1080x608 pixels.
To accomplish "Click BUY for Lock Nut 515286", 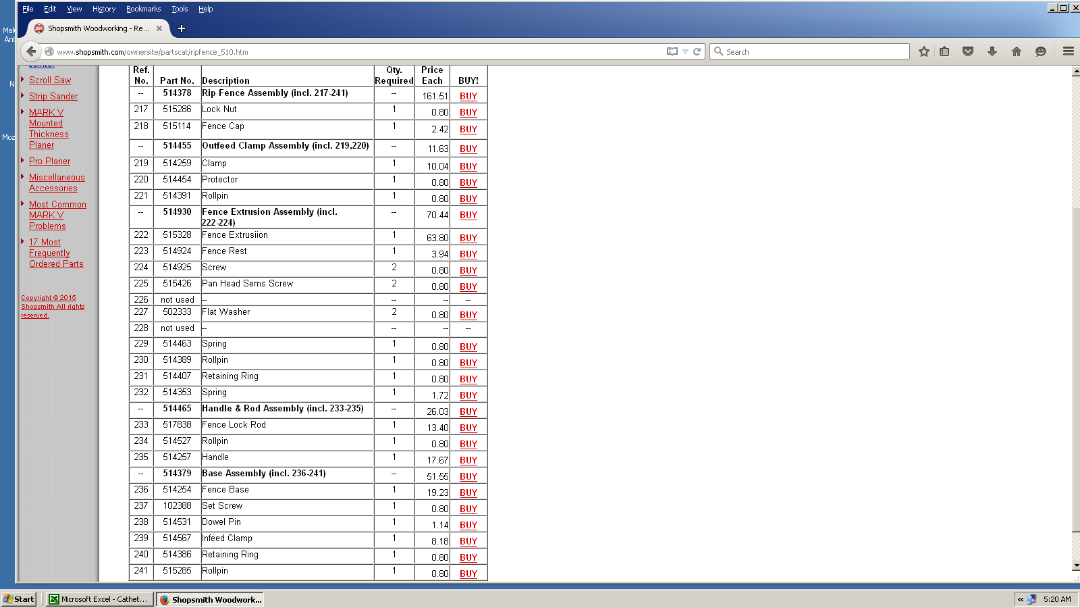I will tap(468, 112).
